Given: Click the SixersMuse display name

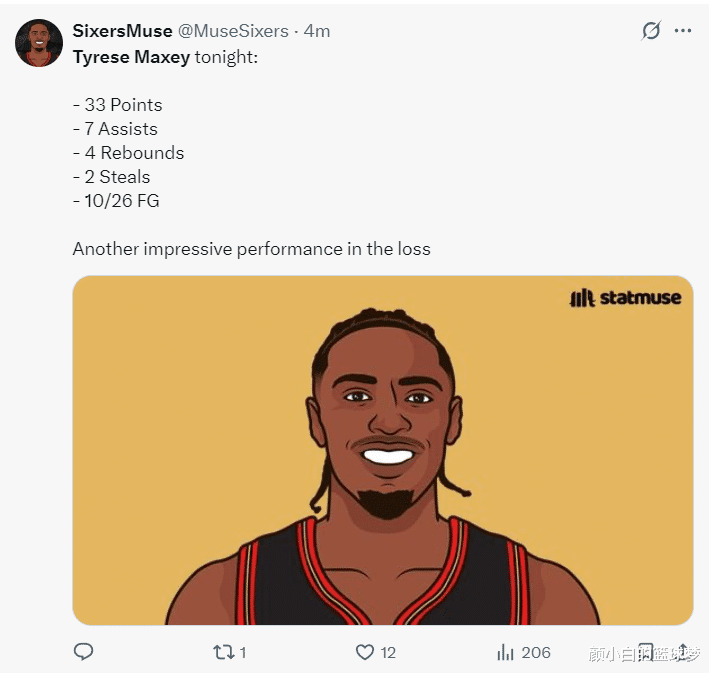Looking at the screenshot, I should 122,31.
